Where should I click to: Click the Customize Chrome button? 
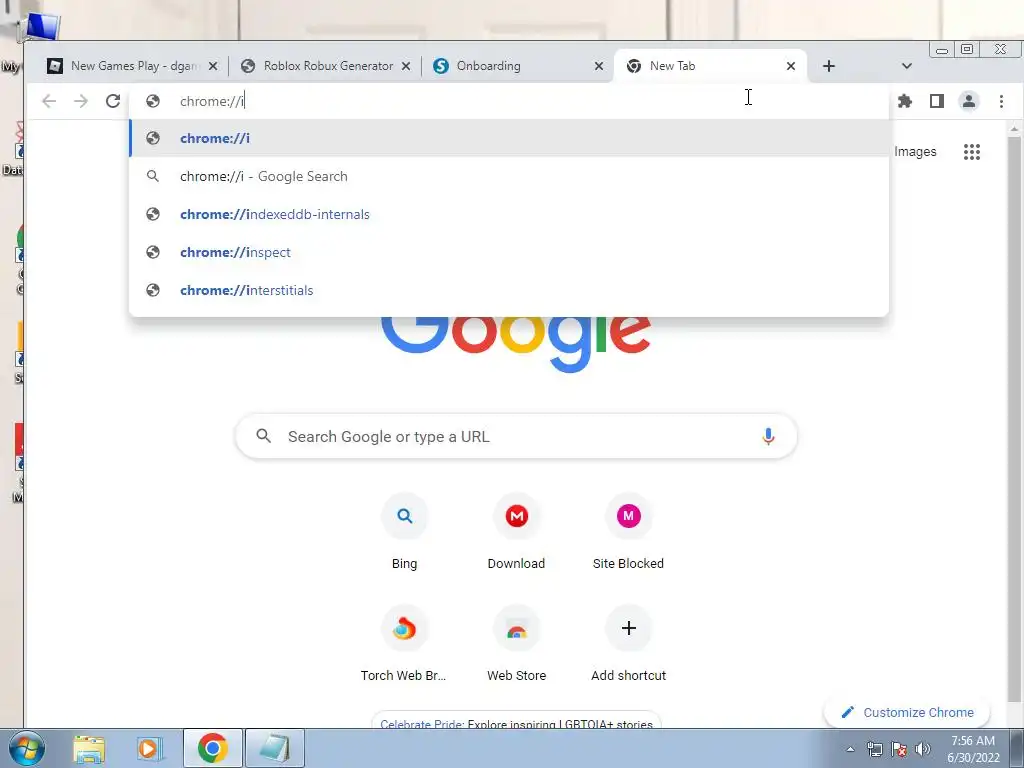tap(907, 712)
